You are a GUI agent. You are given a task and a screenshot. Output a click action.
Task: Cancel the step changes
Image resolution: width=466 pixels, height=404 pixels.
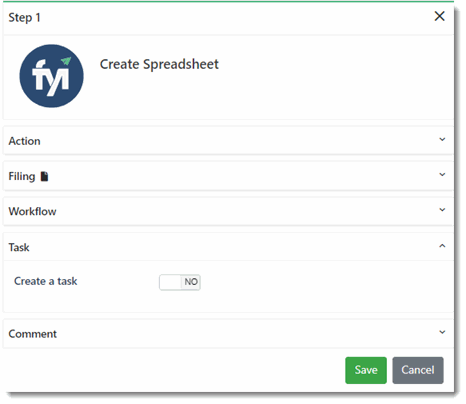(418, 370)
